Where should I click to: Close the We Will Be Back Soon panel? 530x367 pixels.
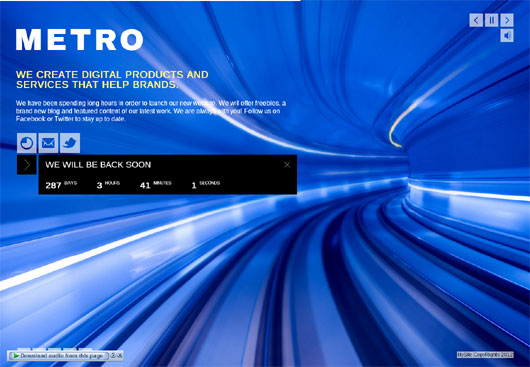(287, 165)
